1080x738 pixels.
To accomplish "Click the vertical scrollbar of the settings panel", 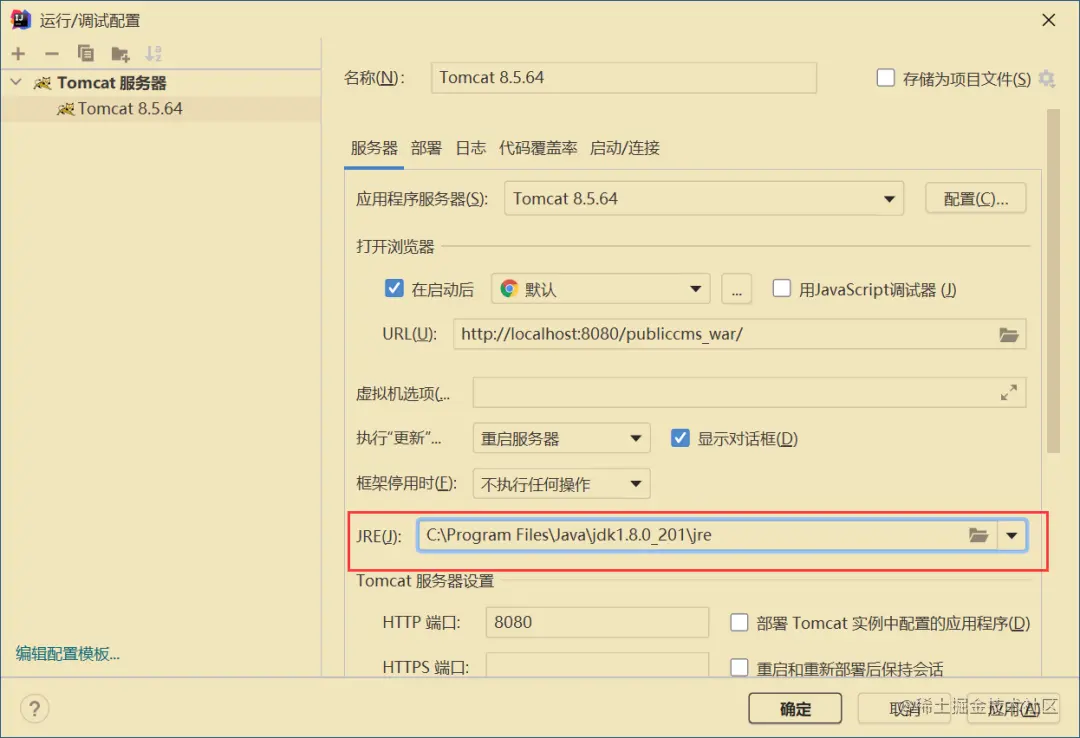I will [1053, 280].
